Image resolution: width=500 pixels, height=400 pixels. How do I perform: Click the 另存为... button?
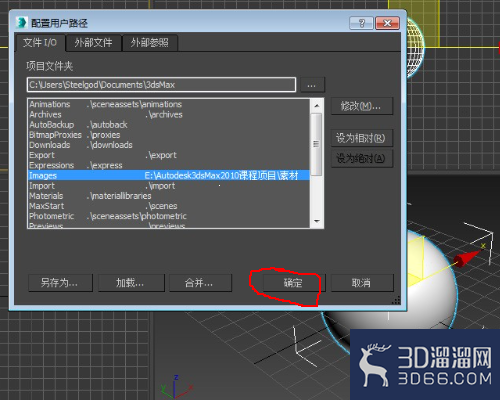(x=60, y=283)
